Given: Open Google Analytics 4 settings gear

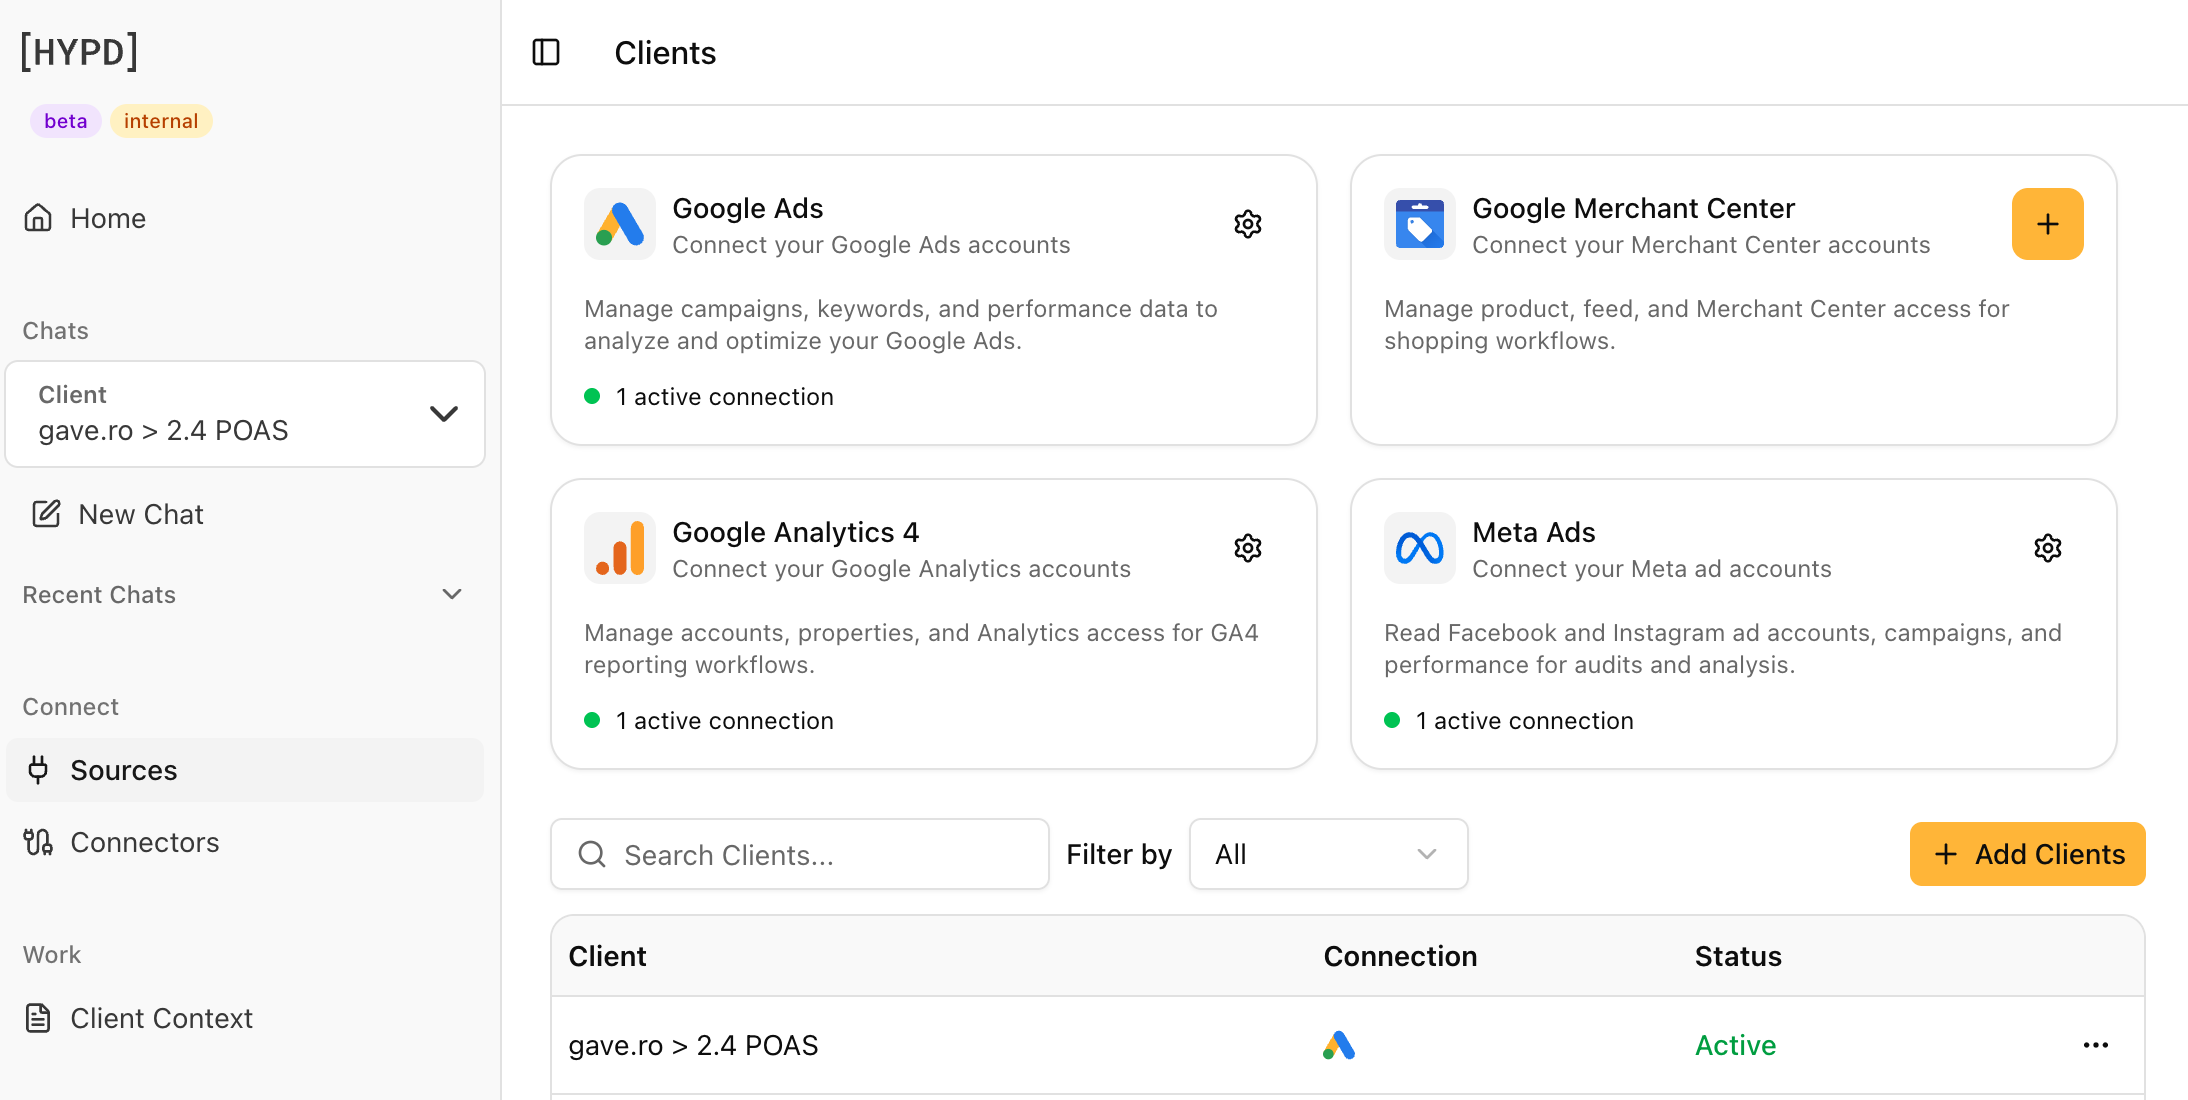Looking at the screenshot, I should 1248,548.
